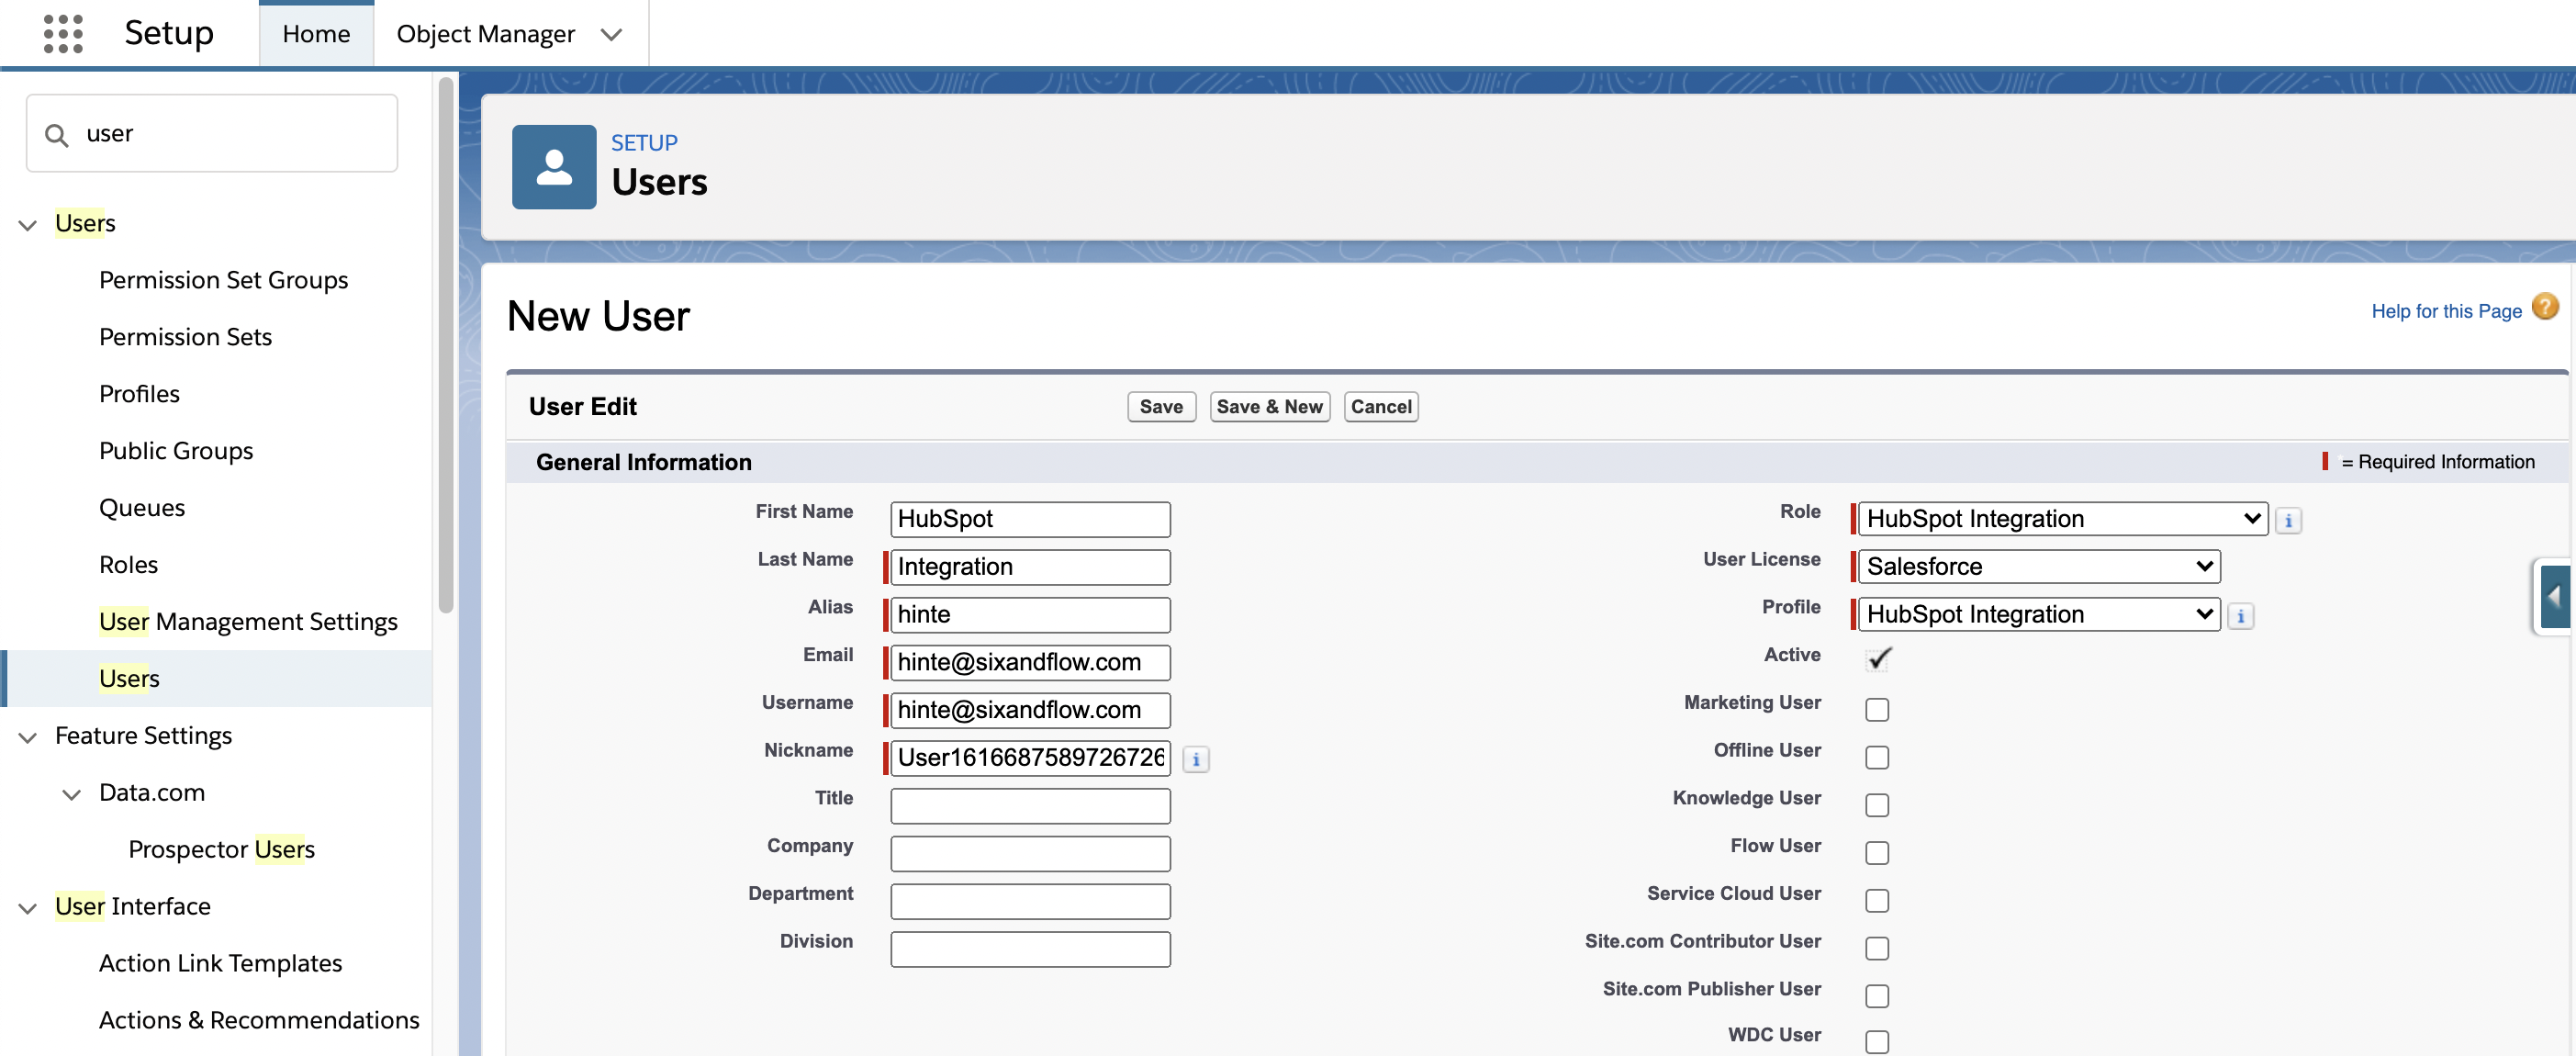Collapse the Users tree section
This screenshot has height=1056, width=2576.
click(28, 225)
